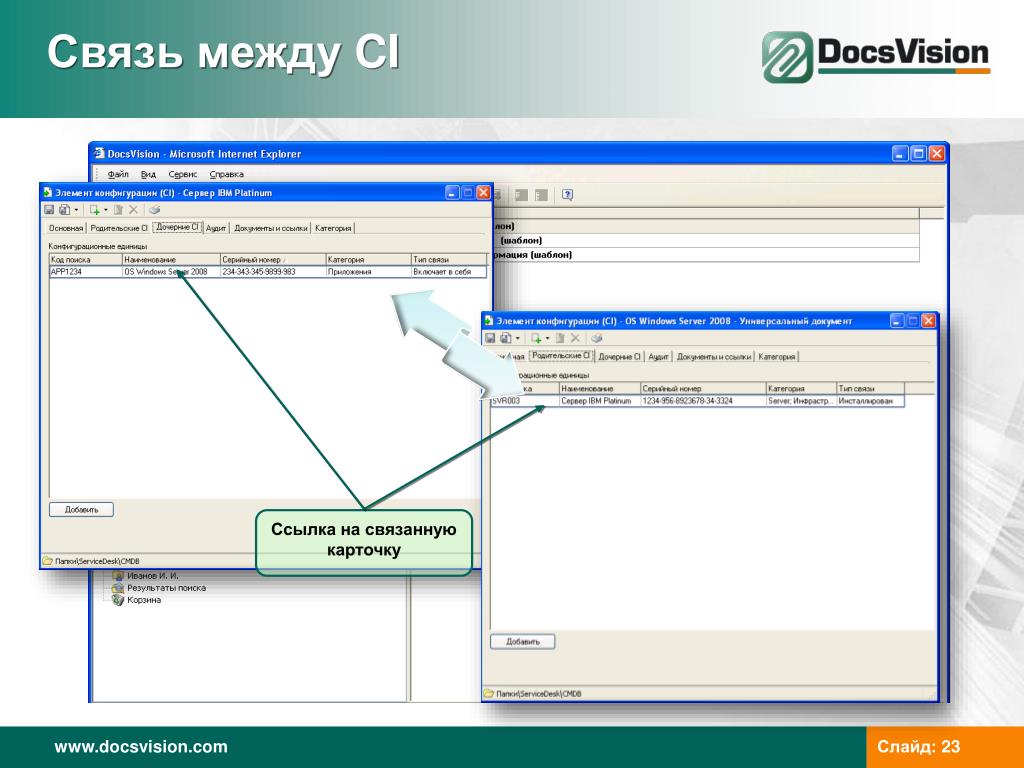Screen dimensions: 1024x768
Task: Expand arrow next to add icon in Сервер IBM Platinum window
Action: click(x=106, y=210)
